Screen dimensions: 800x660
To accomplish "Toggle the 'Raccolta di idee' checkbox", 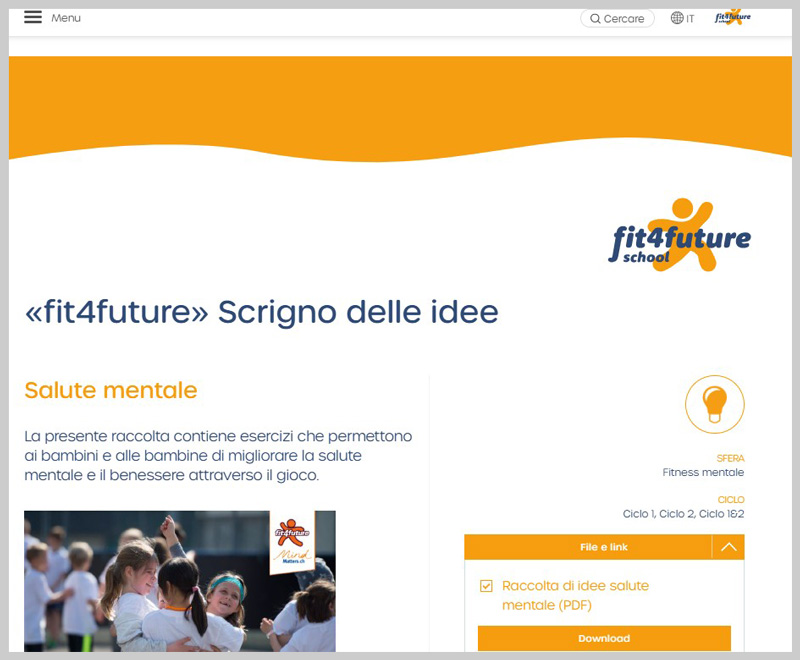I will point(487,586).
